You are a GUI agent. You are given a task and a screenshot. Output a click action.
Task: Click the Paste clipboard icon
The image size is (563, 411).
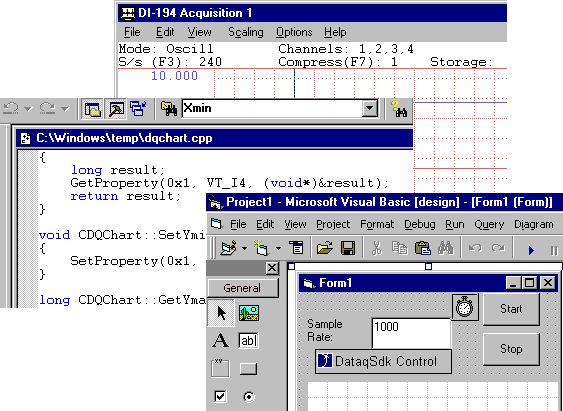[x=423, y=248]
